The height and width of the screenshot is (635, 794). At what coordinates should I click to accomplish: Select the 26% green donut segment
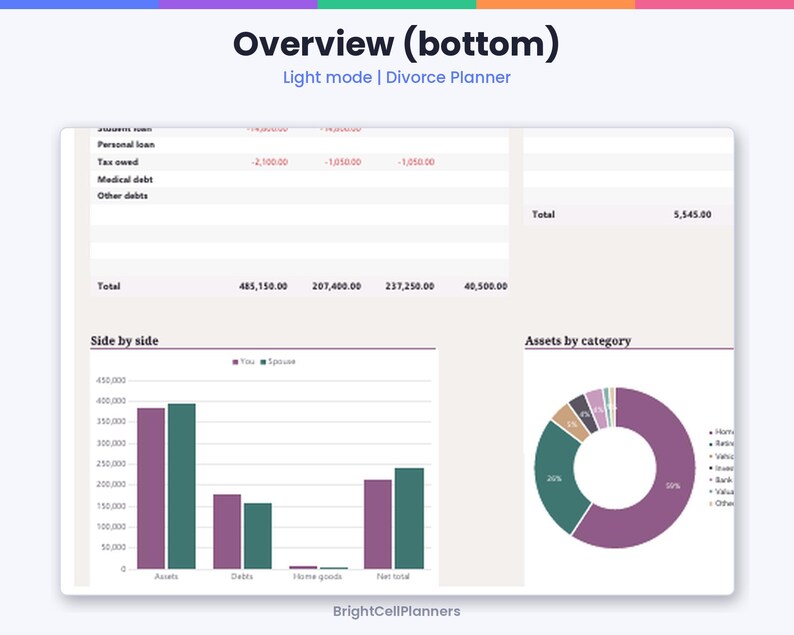tap(554, 478)
